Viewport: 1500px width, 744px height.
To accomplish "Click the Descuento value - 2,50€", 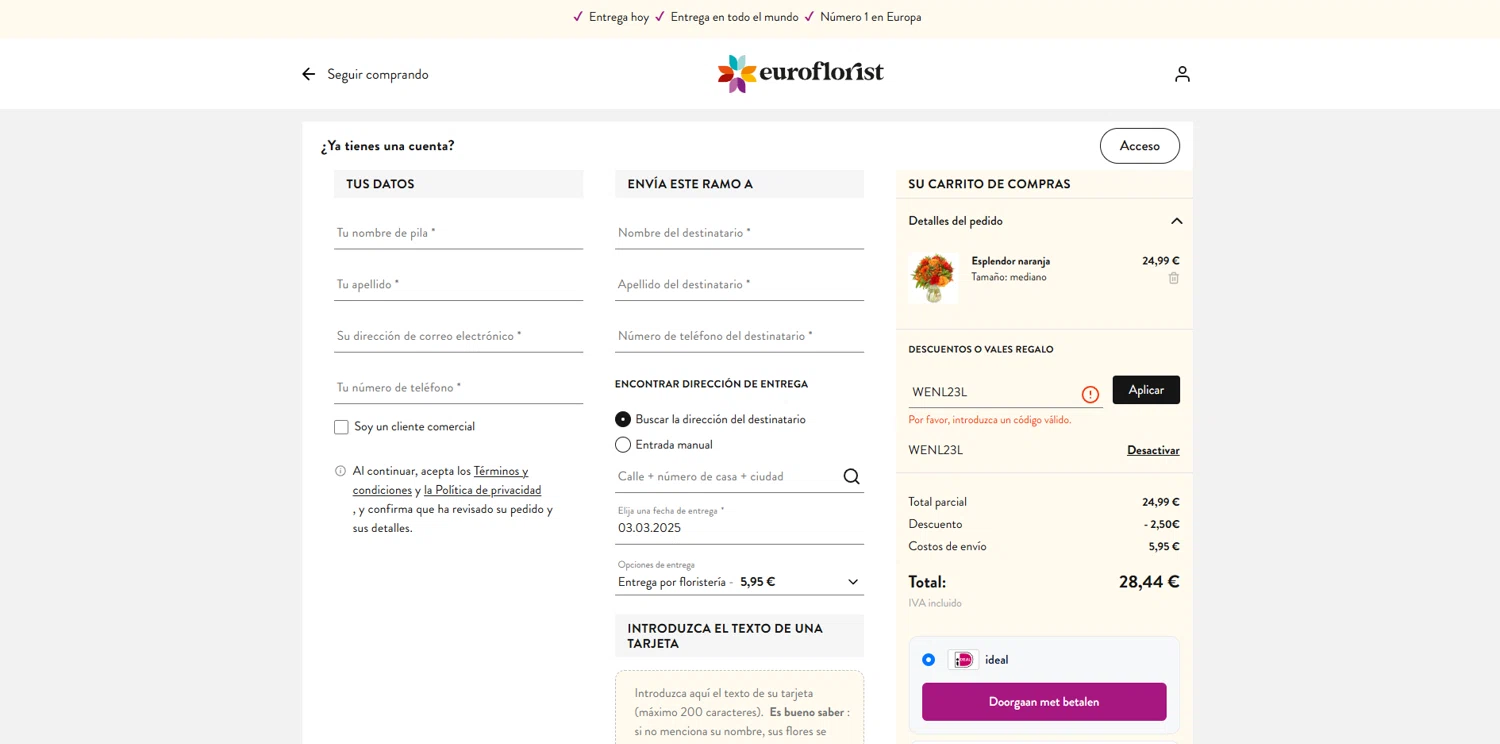I will pyautogui.click(x=1162, y=524).
